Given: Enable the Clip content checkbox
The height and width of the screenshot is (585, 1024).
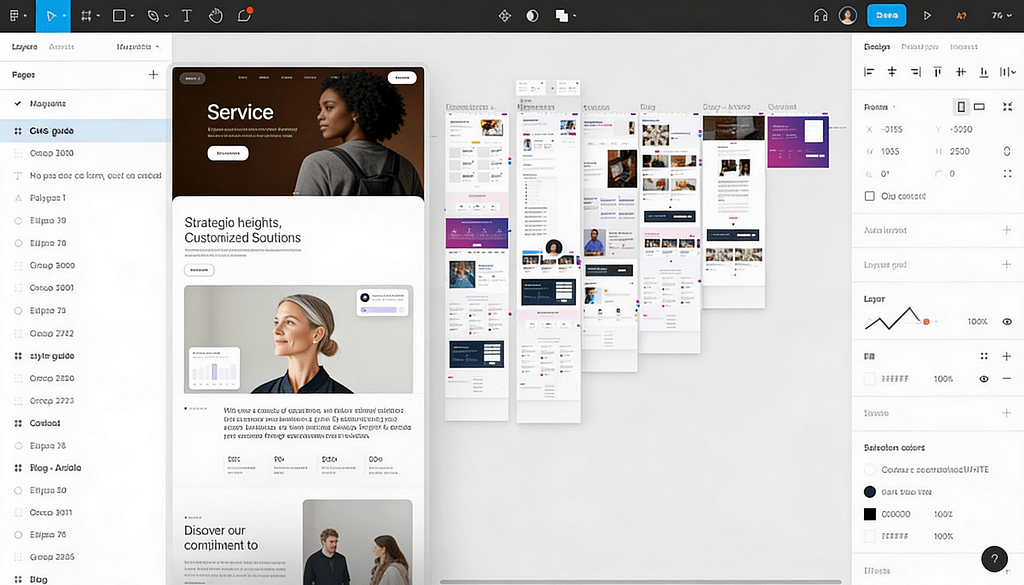Looking at the screenshot, I should click(868, 196).
